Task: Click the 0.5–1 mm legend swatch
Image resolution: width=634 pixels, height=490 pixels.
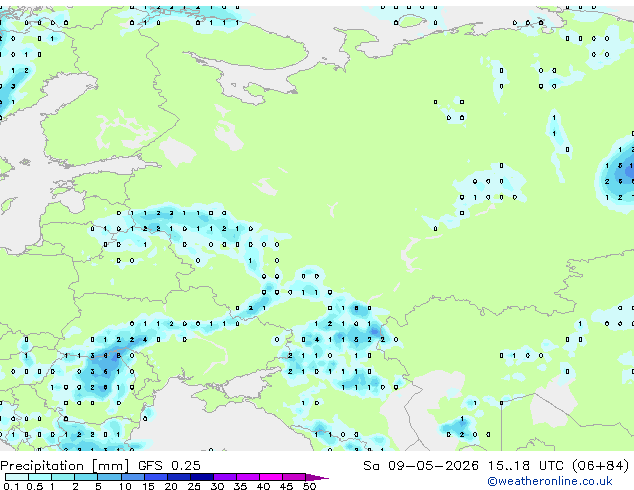Action: (40, 477)
